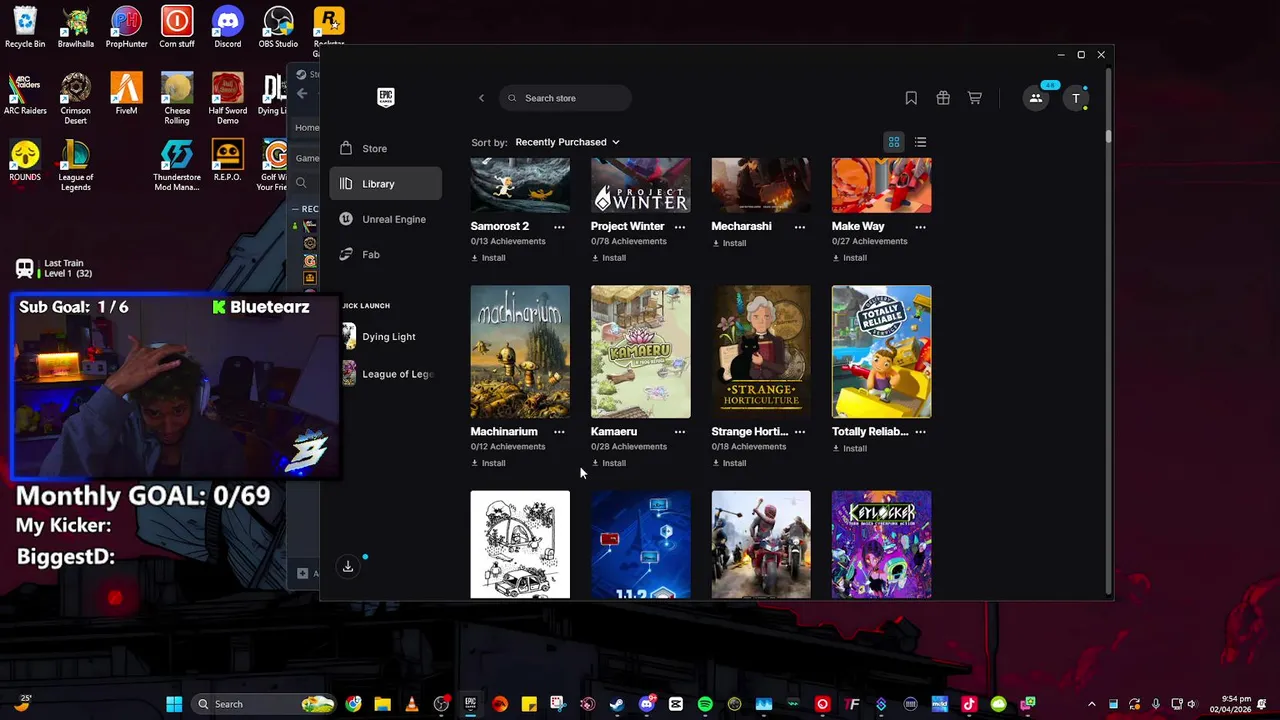Switch library to grid view
Viewport: 1280px width, 720px height.
[894, 142]
